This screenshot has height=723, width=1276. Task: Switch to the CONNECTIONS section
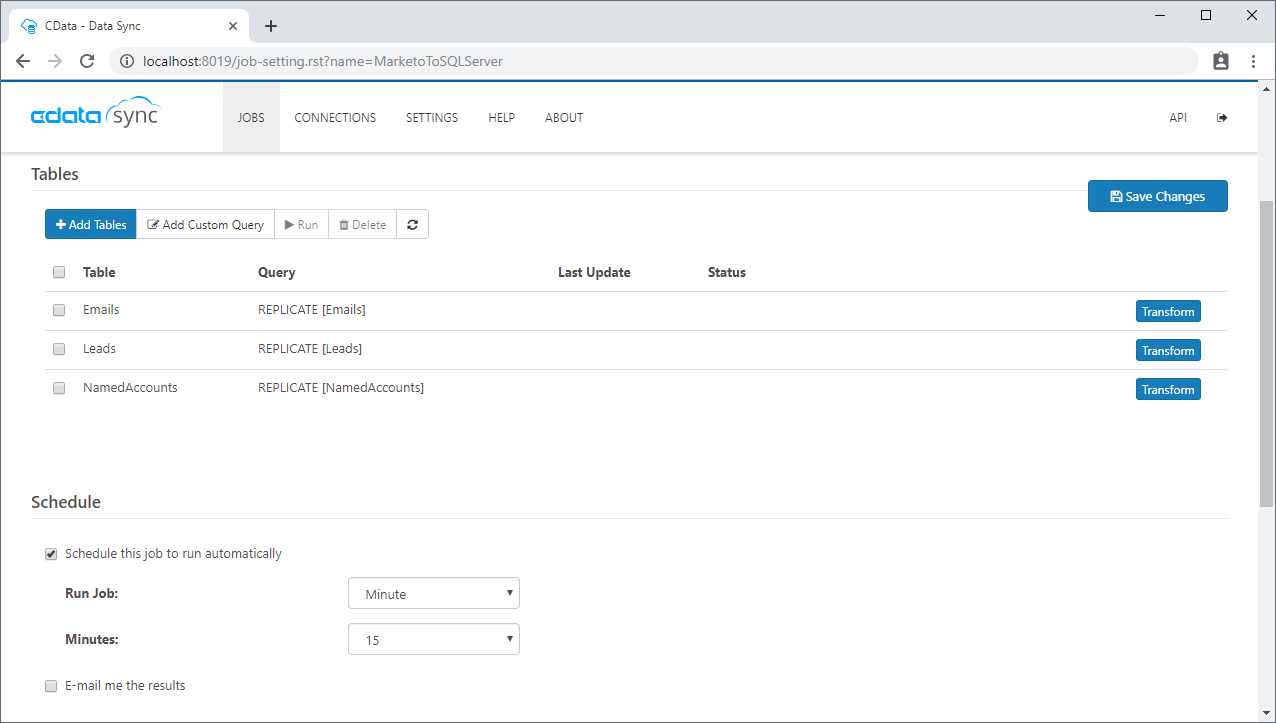(x=335, y=117)
